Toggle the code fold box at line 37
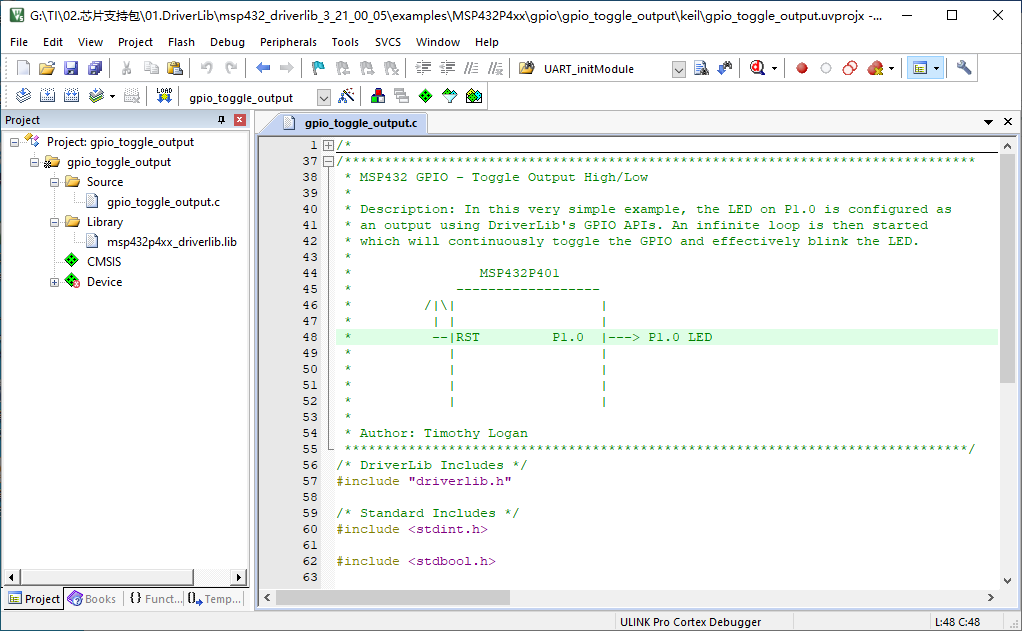 (328, 161)
